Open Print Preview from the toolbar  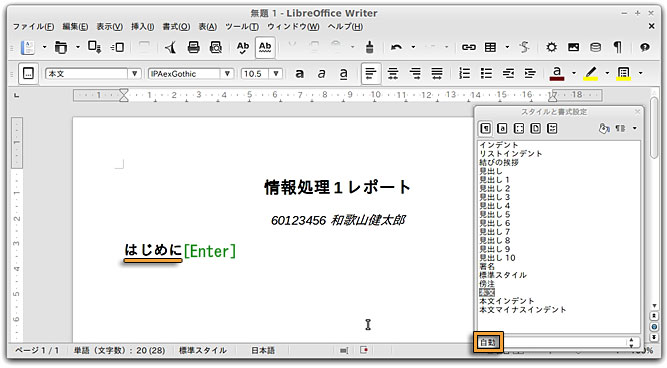216,47
